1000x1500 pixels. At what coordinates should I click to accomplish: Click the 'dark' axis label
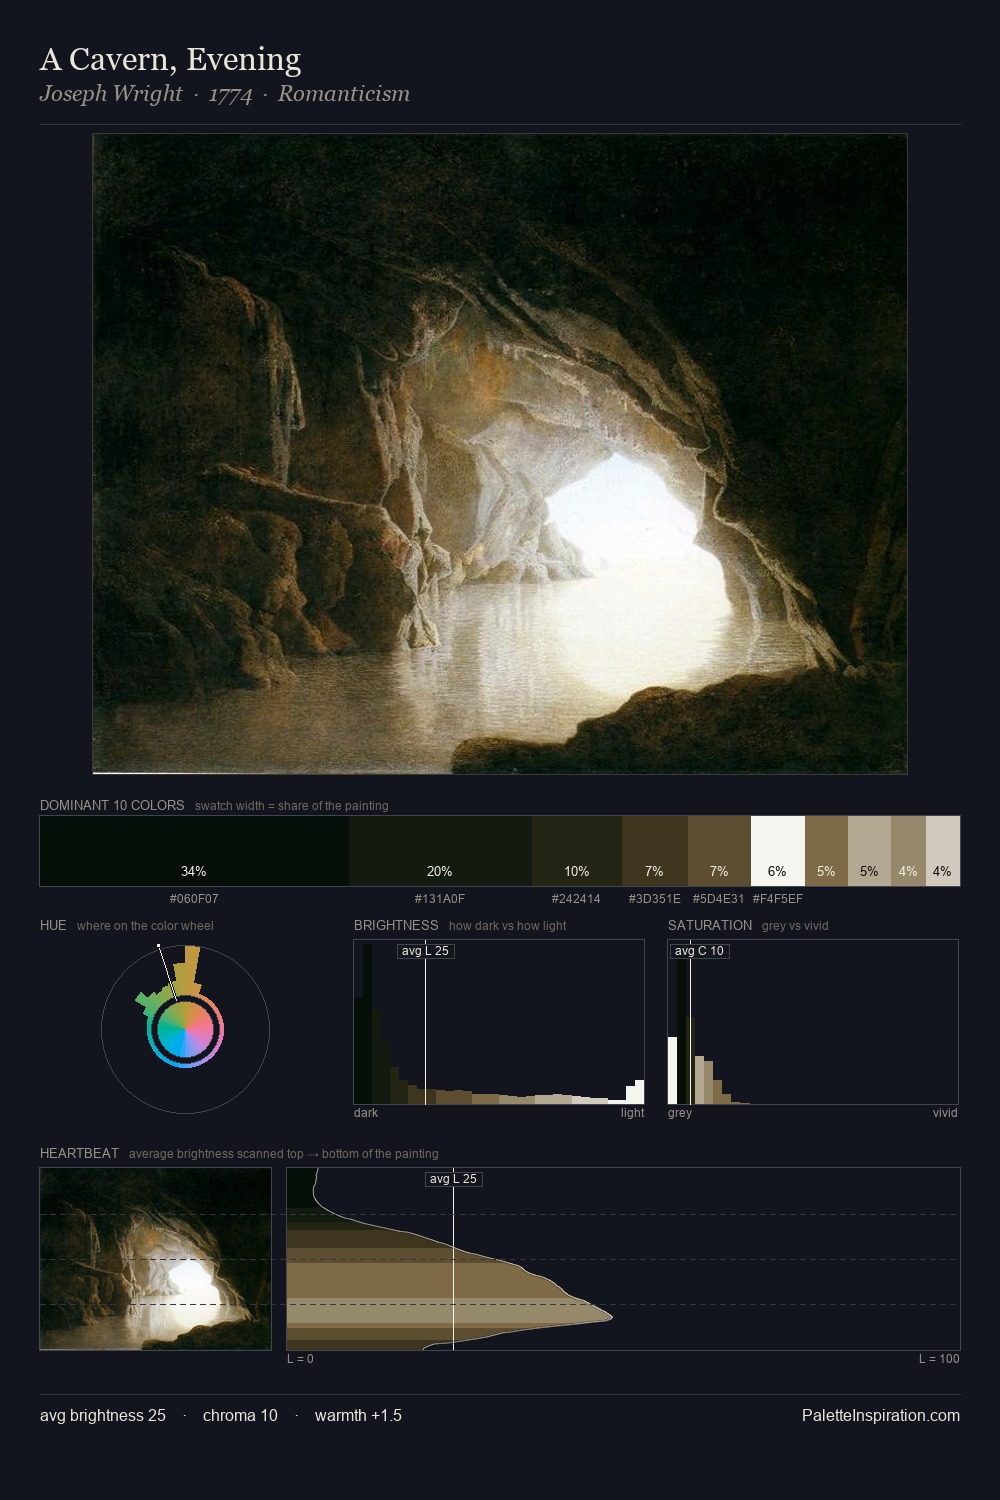[366, 1113]
